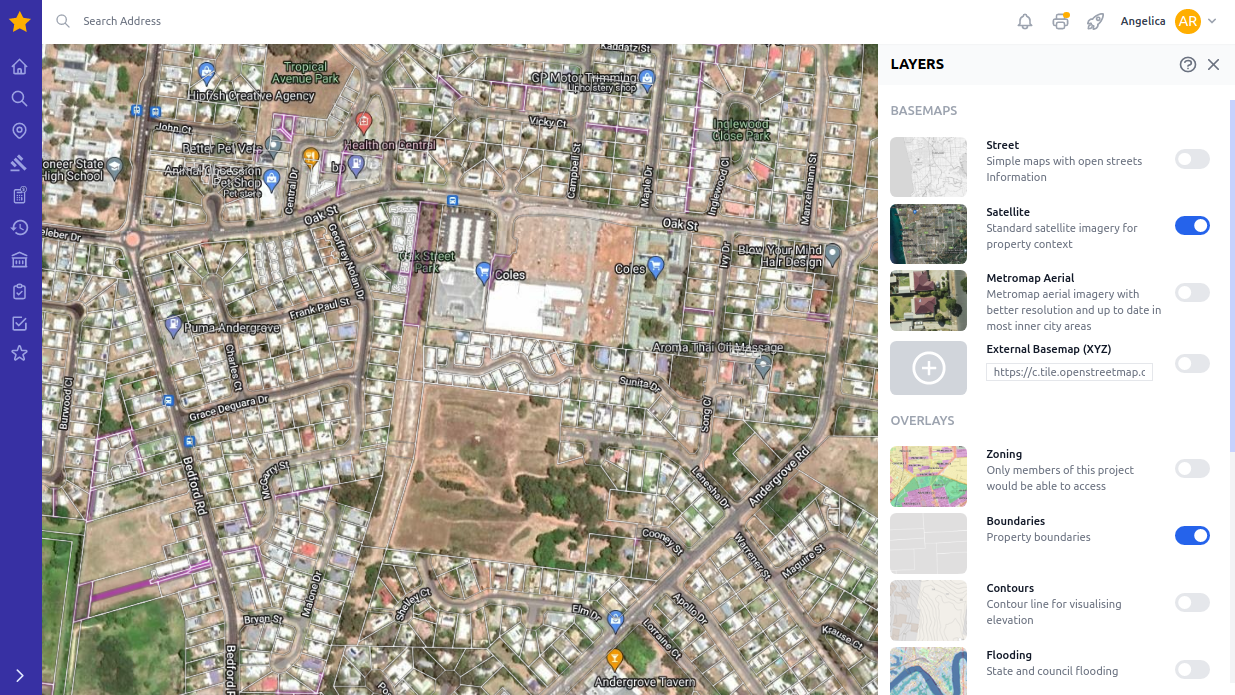Open notifications bell icon

(1025, 21)
